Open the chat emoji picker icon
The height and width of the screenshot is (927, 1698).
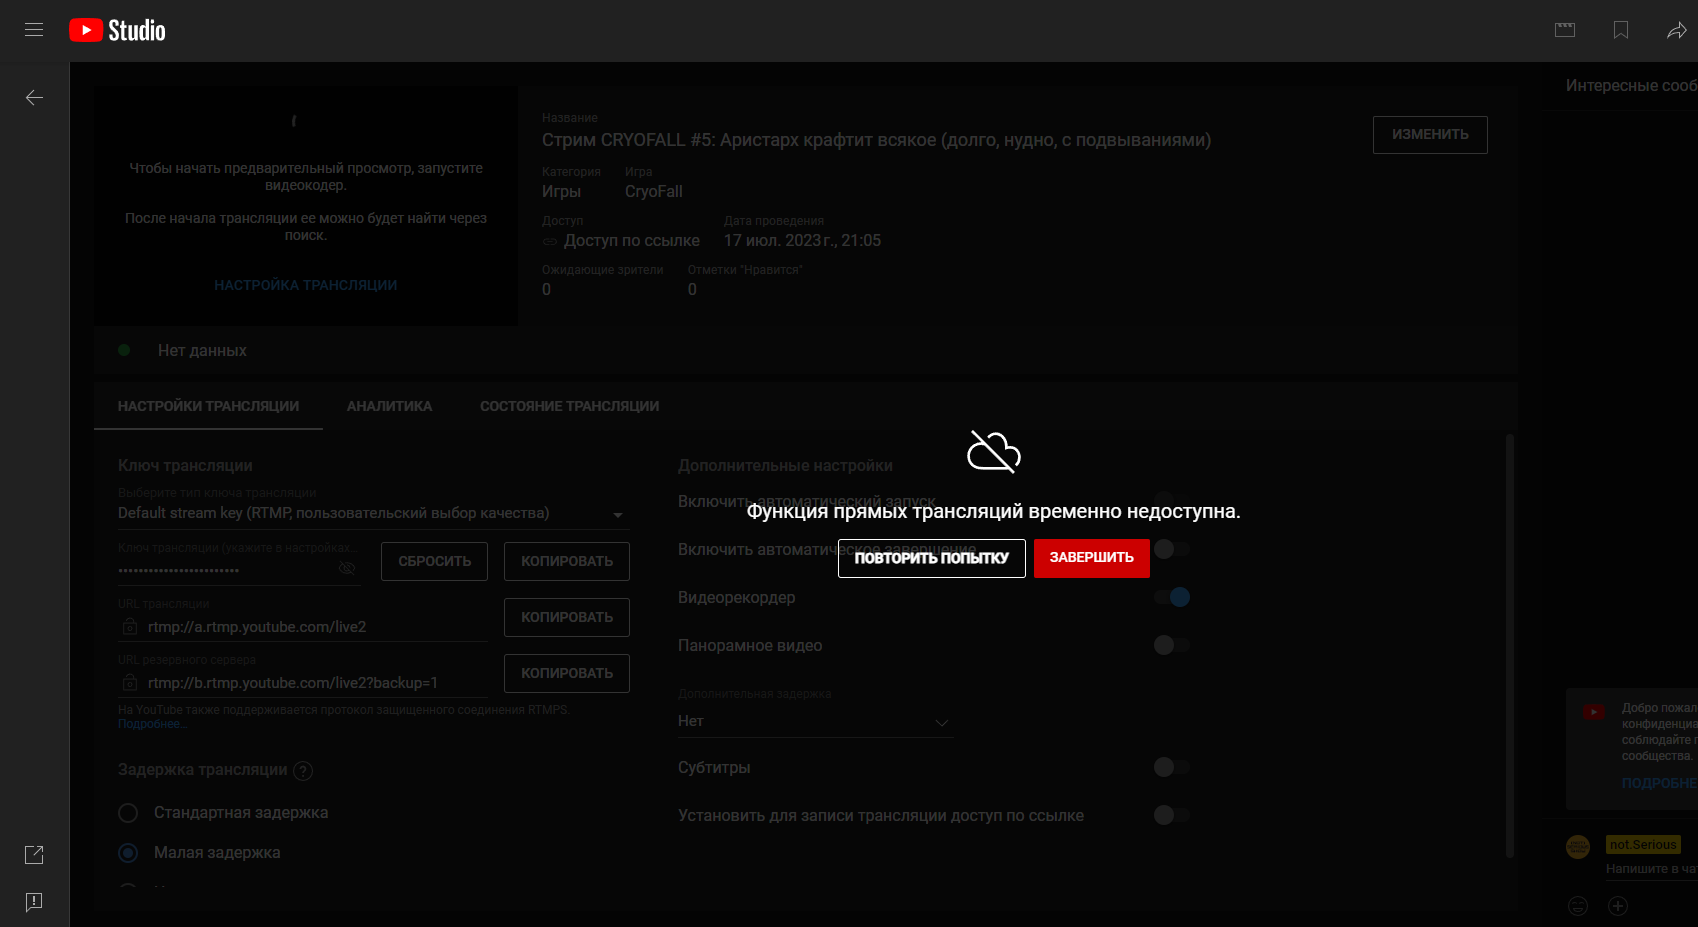point(1578,906)
